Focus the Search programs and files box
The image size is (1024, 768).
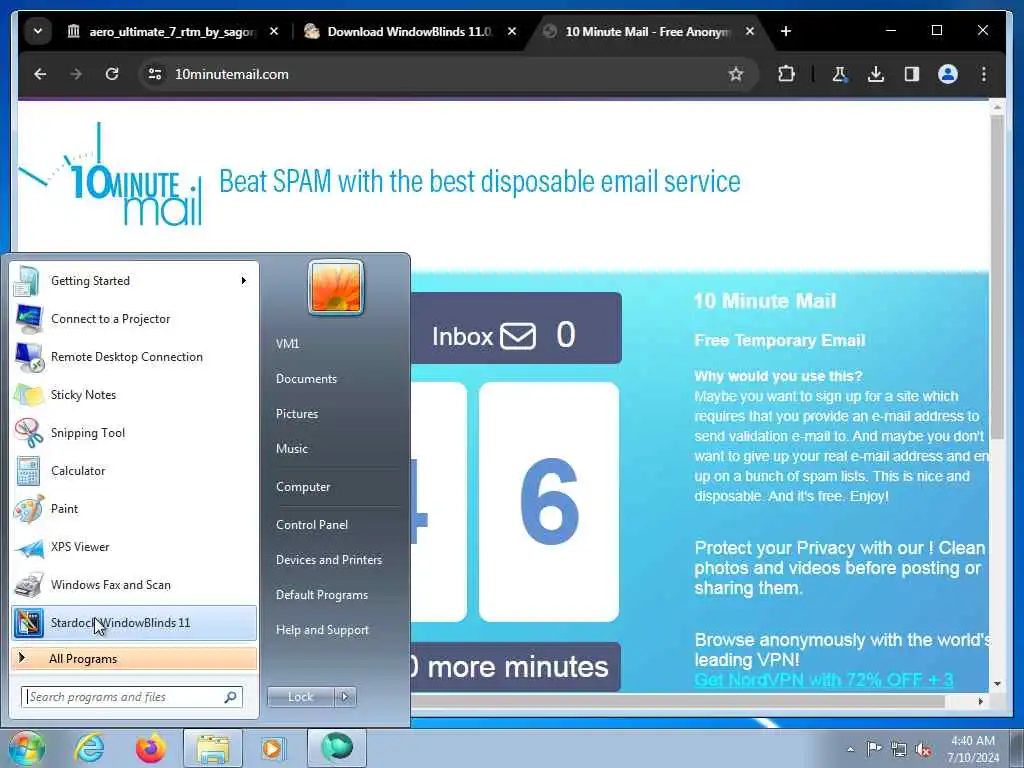point(132,697)
